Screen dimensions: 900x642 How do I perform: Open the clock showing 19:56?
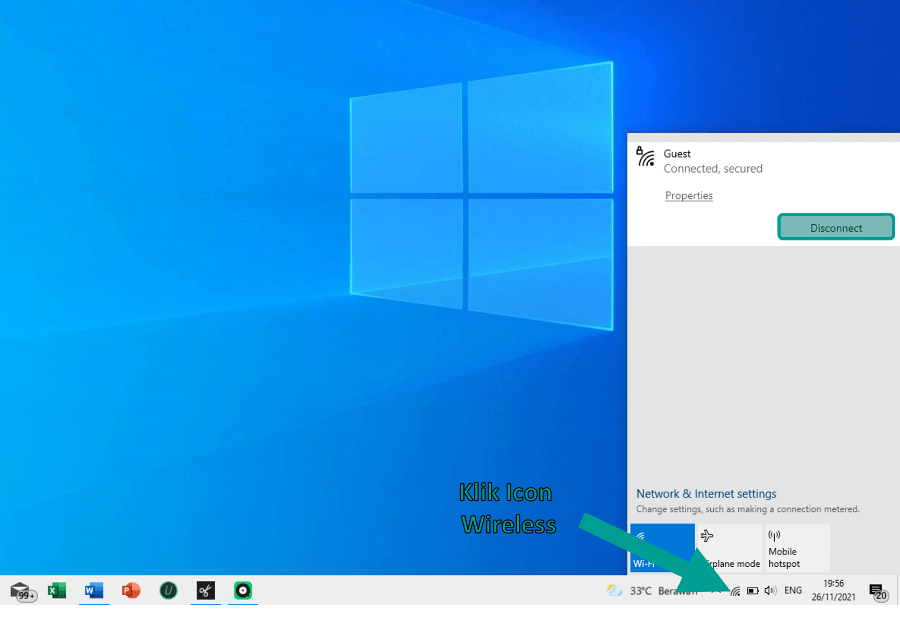point(833,583)
